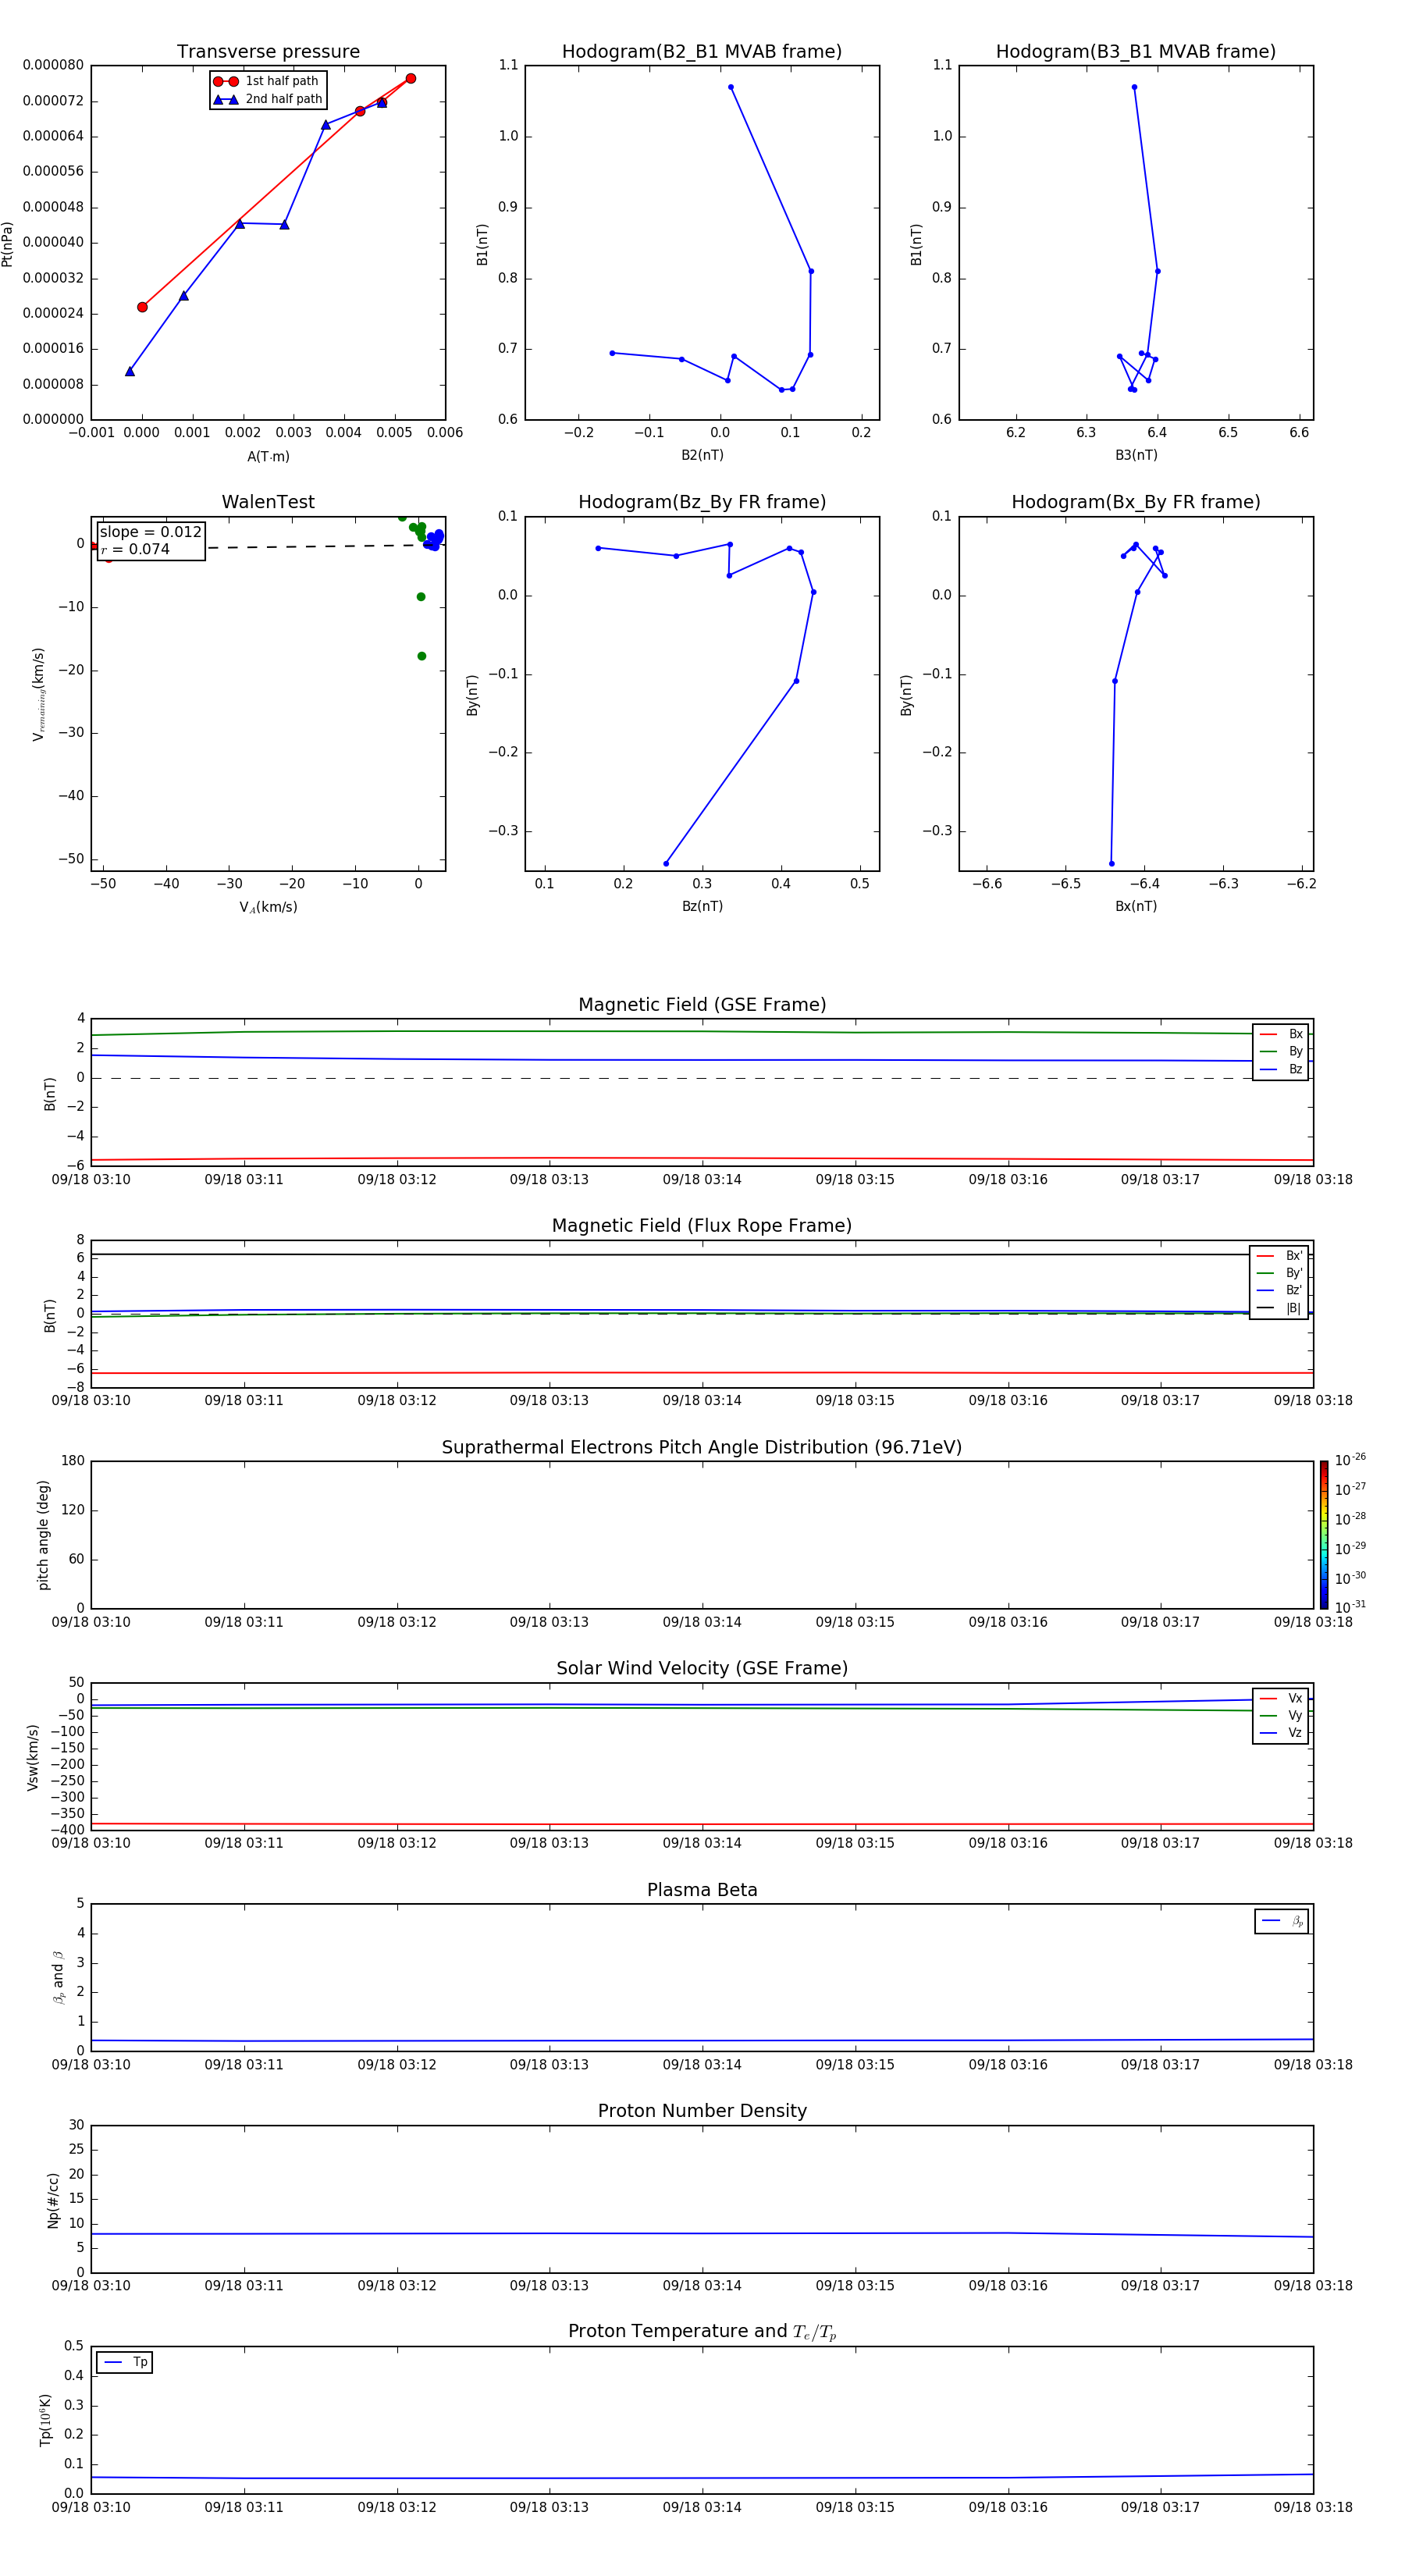The height and width of the screenshot is (2576, 1405).
Task: Click the 'Hodogram(Bx_By FR frame)' title
Action: 1136,502
